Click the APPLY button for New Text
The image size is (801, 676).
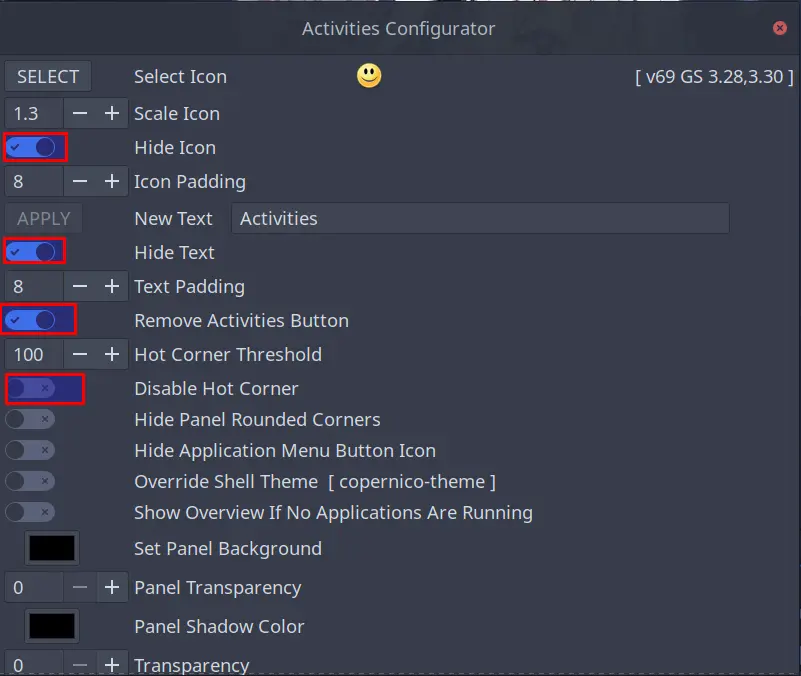(x=43, y=219)
